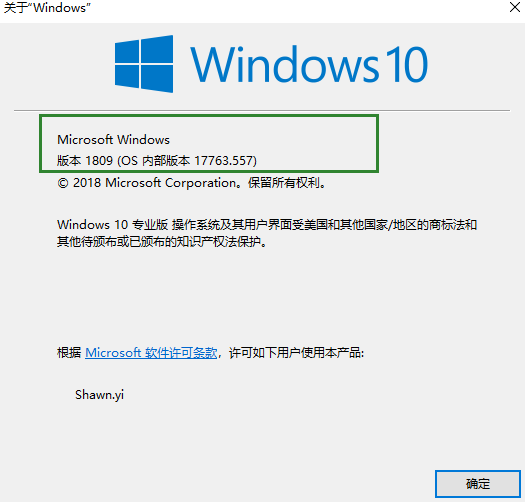This screenshot has height=502, width=525.
Task: Click the 根据 text before the license link
Action: point(69,353)
